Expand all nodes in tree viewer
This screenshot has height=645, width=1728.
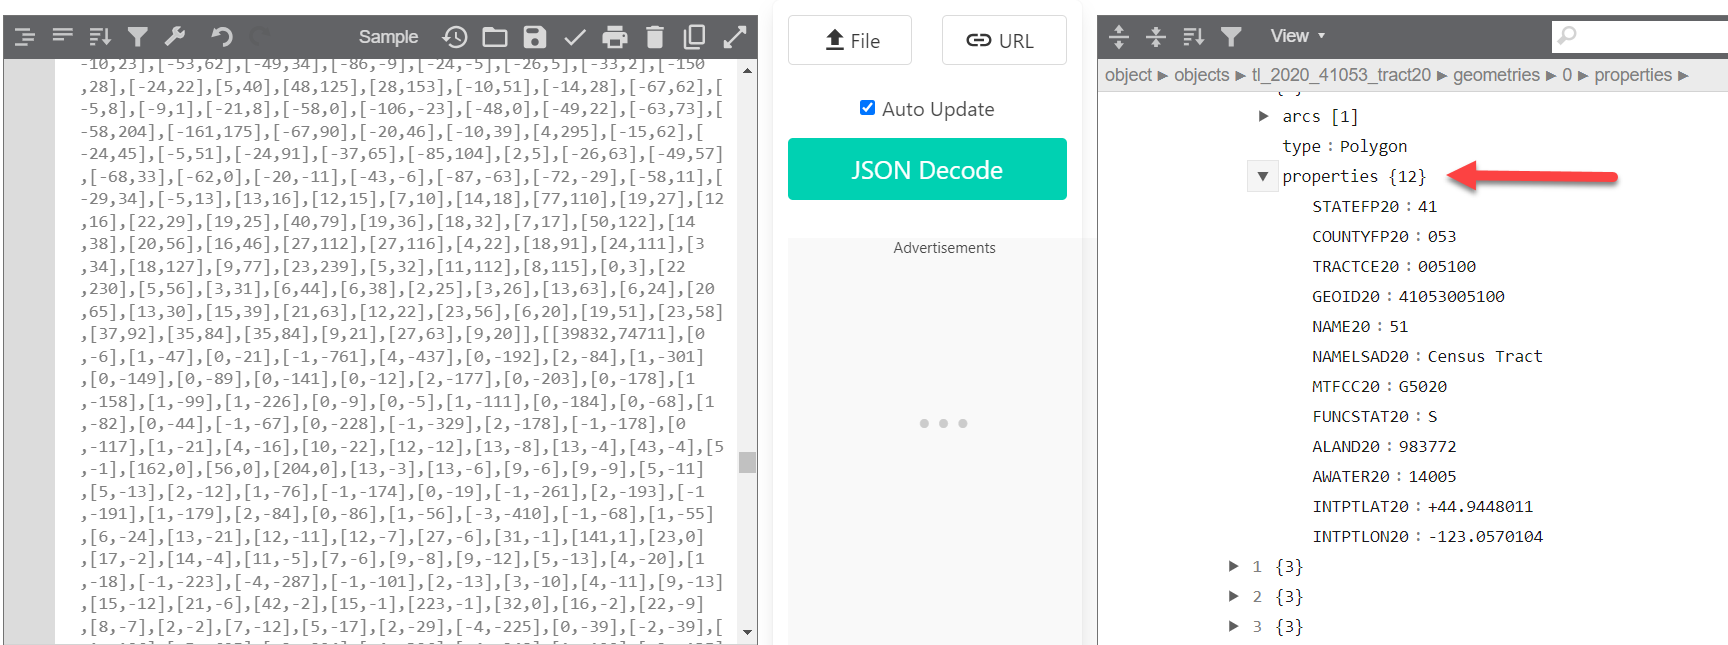(1119, 37)
